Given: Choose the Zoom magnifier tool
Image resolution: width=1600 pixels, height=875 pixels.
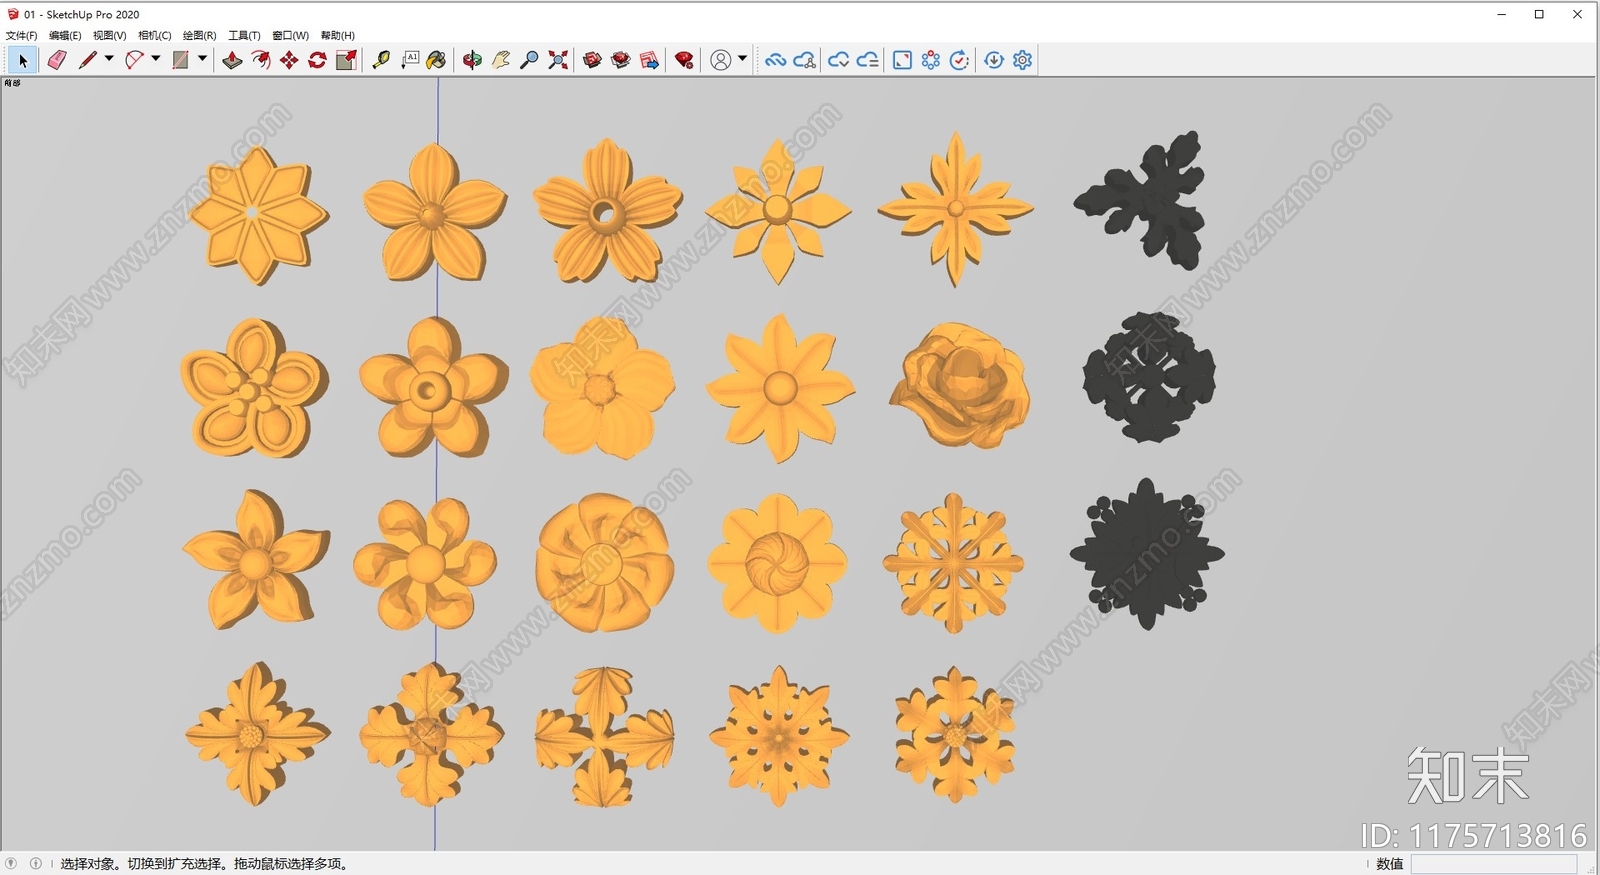Looking at the screenshot, I should [x=529, y=60].
